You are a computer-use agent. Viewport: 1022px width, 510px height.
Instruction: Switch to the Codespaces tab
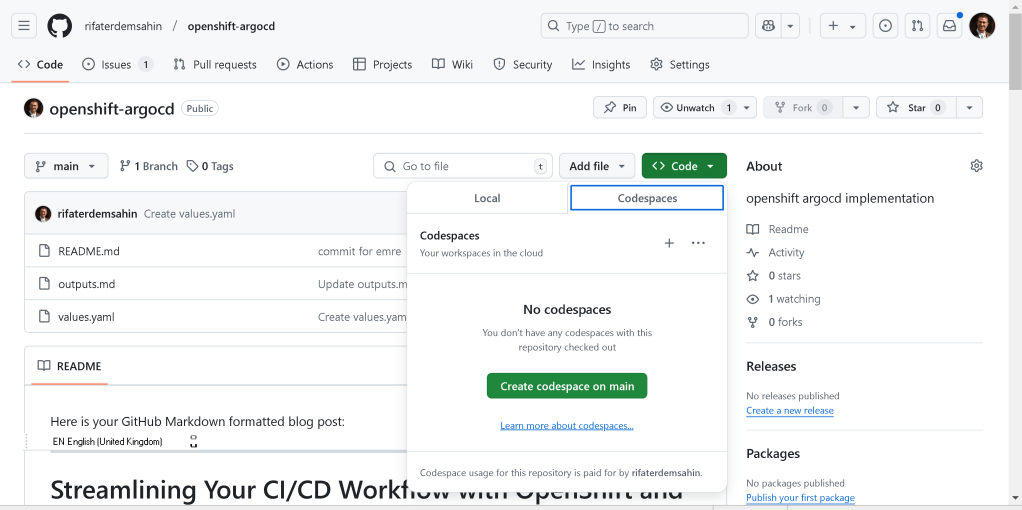tap(647, 198)
